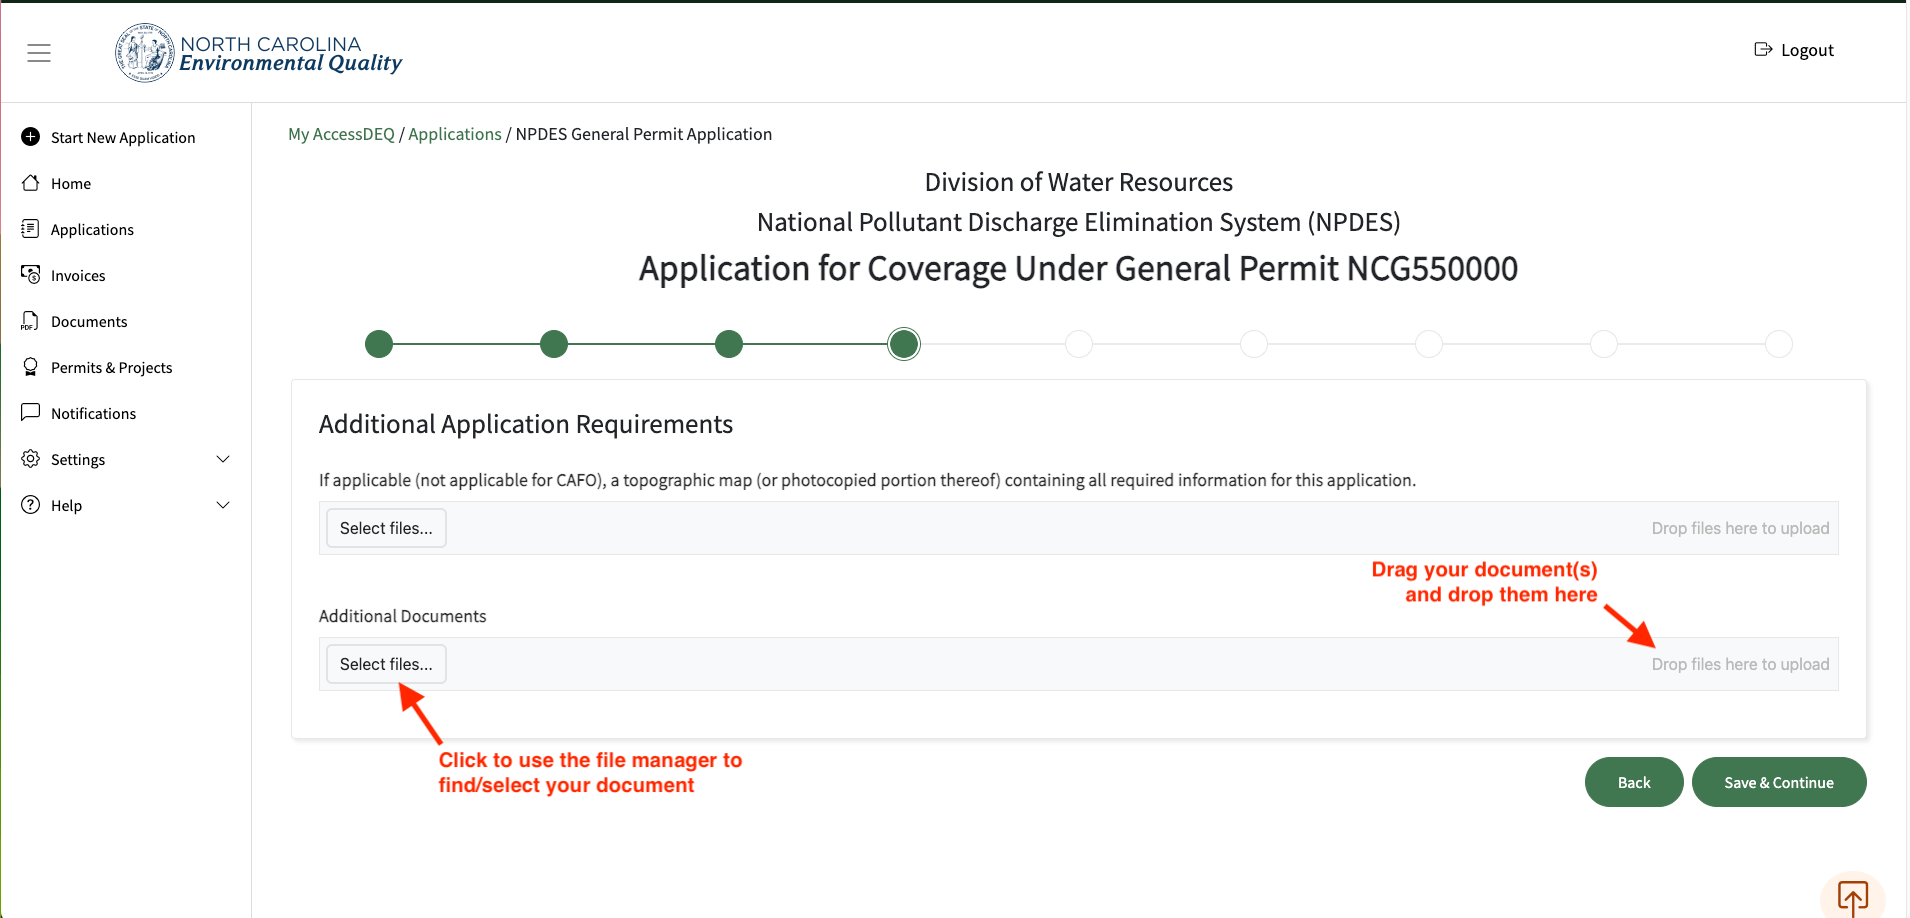
Task: Expand the Settings chevron
Action: [x=223, y=459]
